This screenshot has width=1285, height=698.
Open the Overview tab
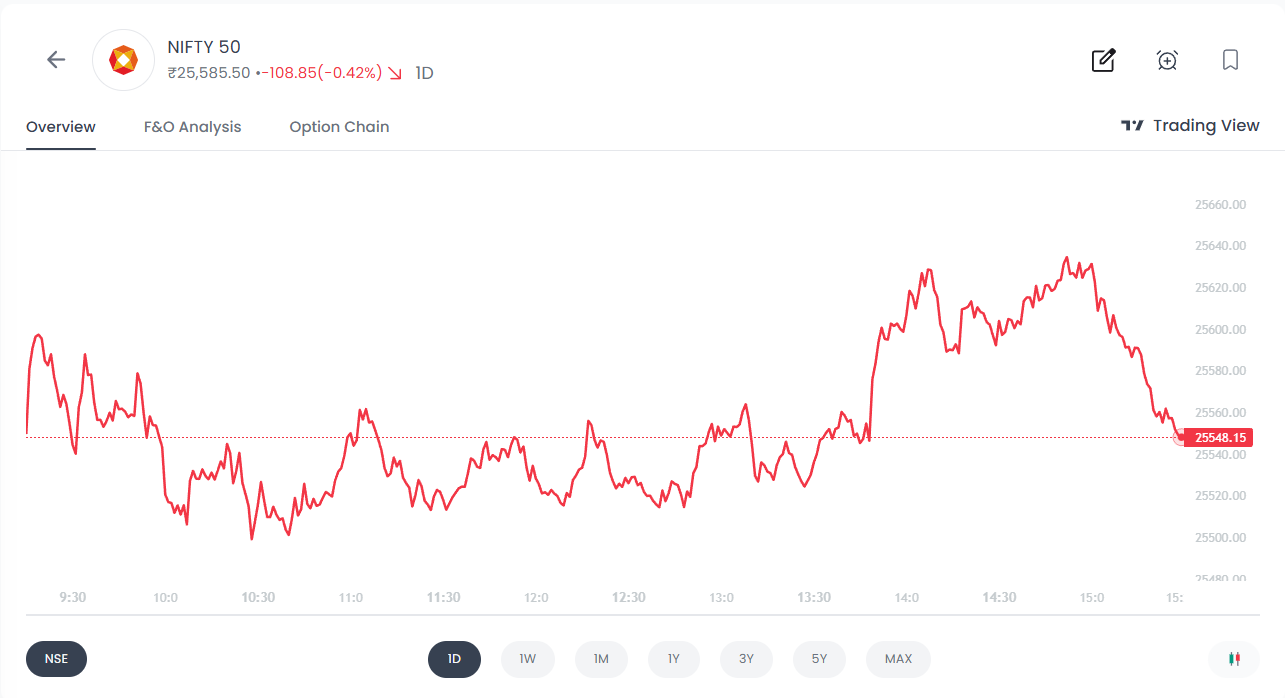[x=61, y=127]
